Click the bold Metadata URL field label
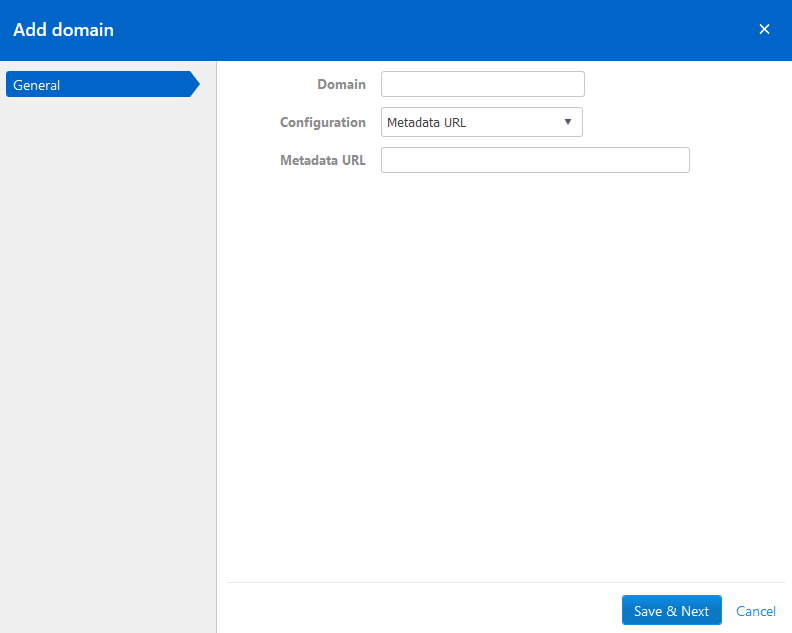This screenshot has height=633, width=792. (322, 160)
